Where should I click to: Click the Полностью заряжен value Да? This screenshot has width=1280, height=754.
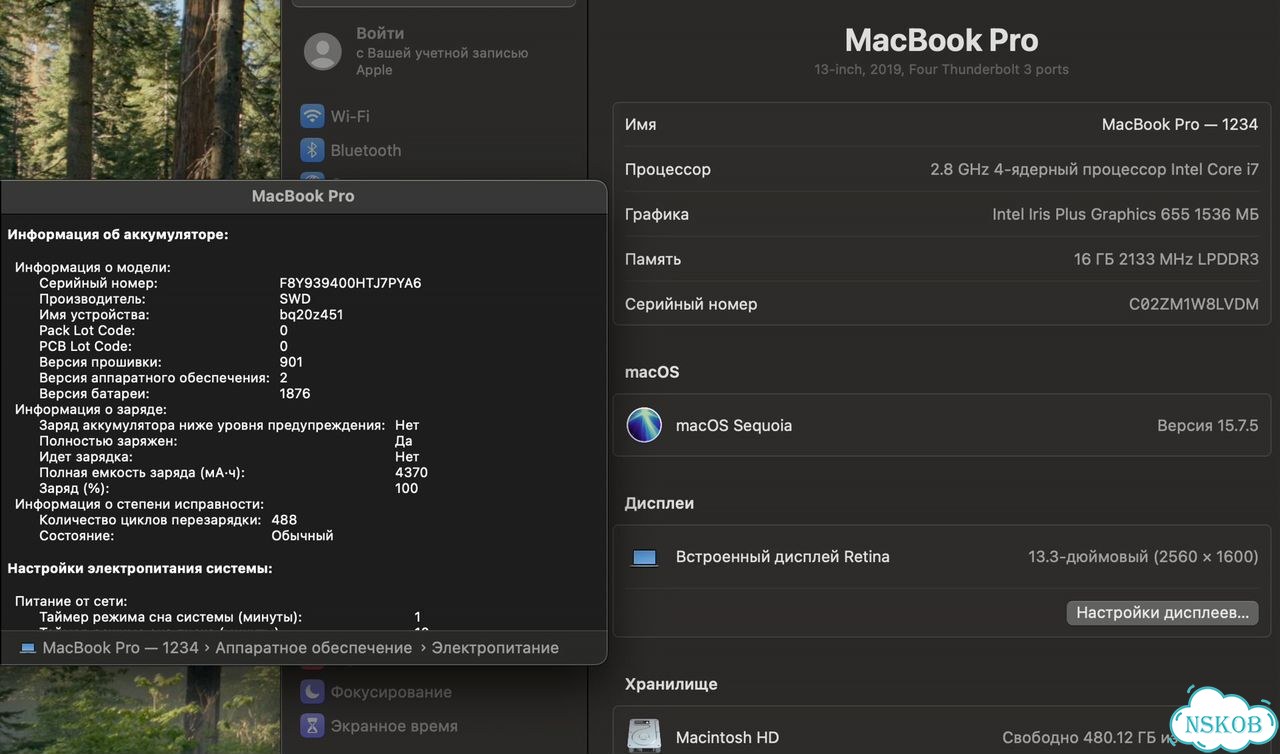(x=403, y=441)
